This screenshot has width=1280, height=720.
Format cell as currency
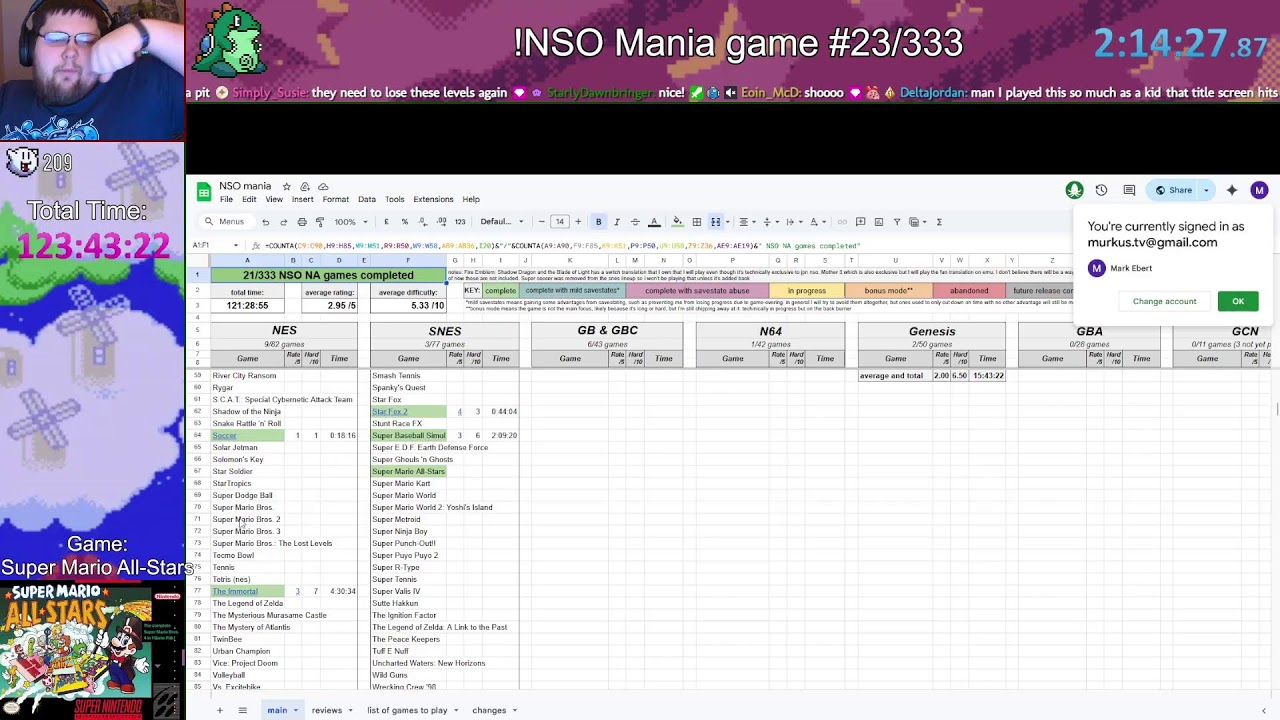[x=386, y=222]
